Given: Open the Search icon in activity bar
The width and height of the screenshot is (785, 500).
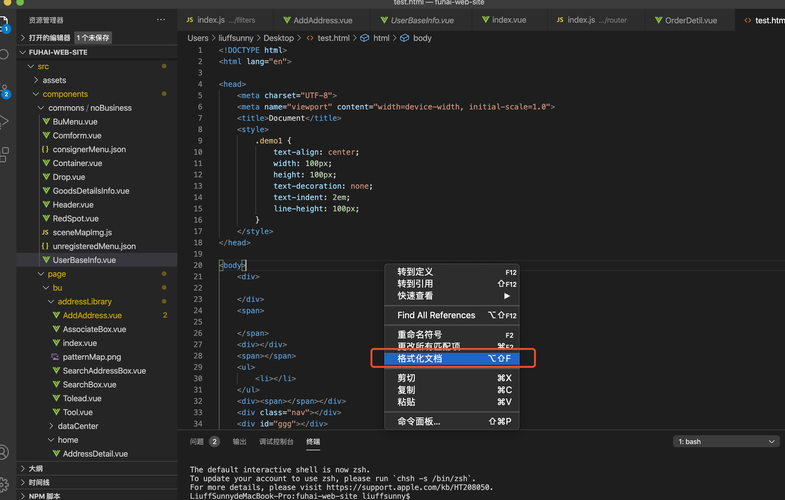Looking at the screenshot, I should tap(4, 54).
